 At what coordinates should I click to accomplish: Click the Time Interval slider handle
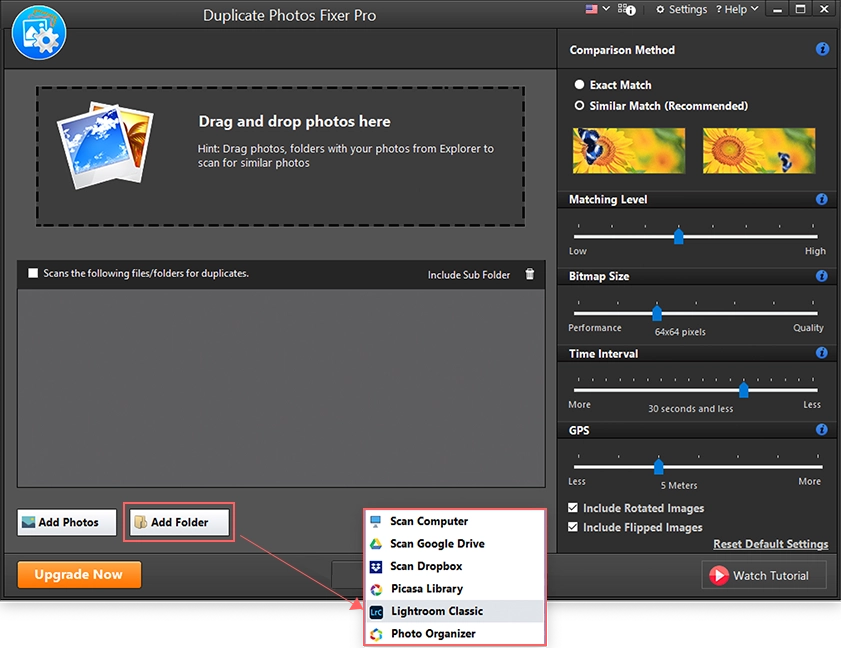click(743, 389)
